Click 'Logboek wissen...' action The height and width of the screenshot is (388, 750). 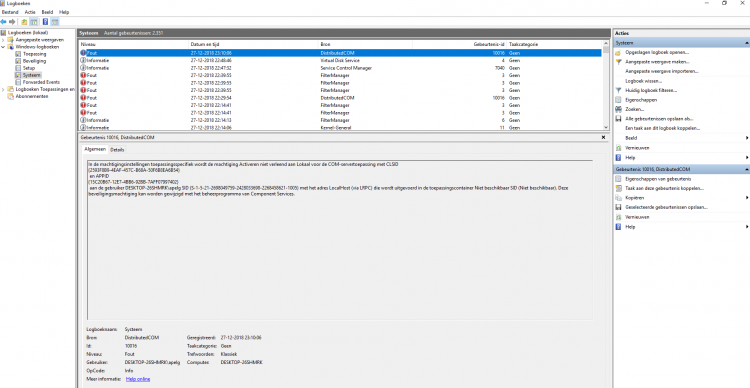pos(643,81)
